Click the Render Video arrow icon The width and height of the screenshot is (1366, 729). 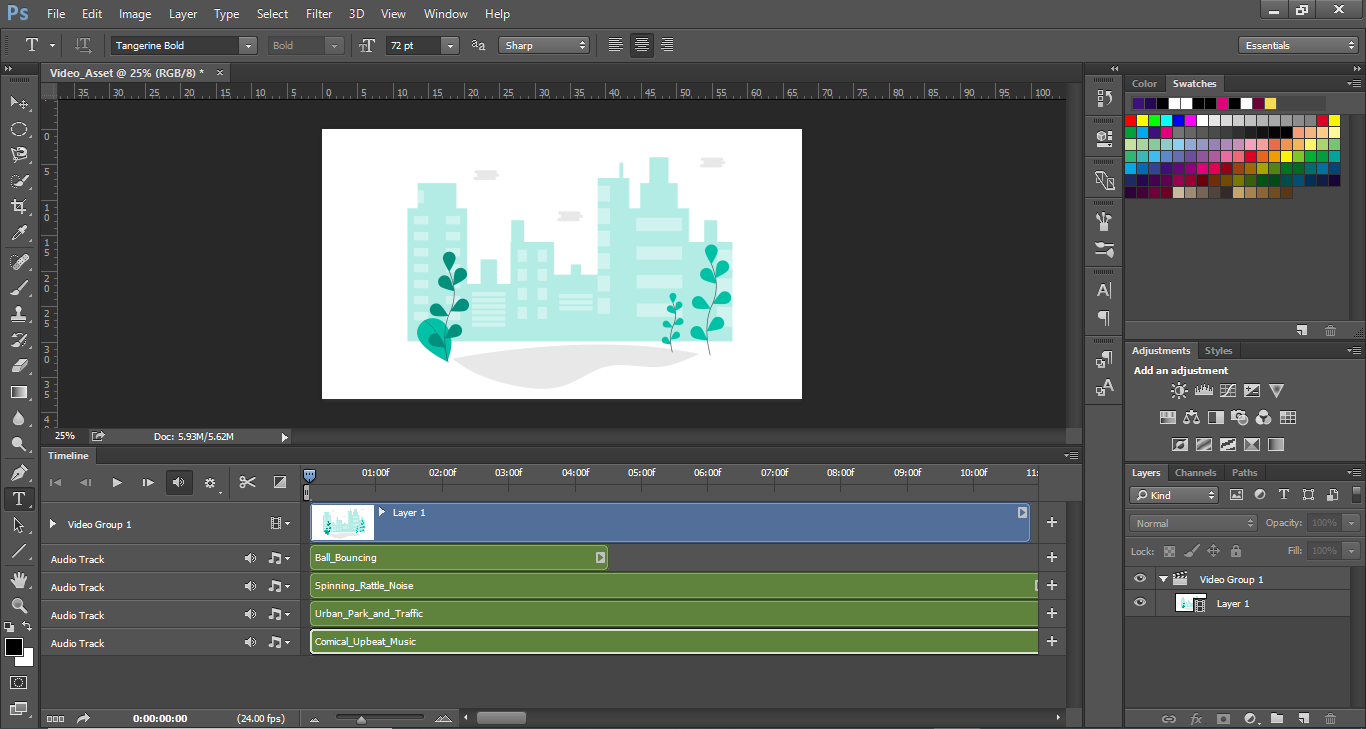pos(83,718)
